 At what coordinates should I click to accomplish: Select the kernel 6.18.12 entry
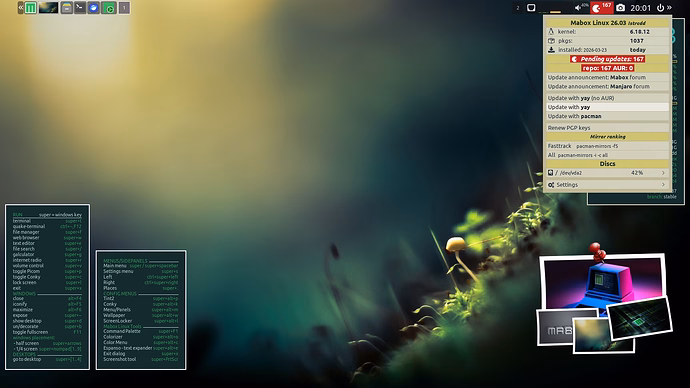pos(607,32)
